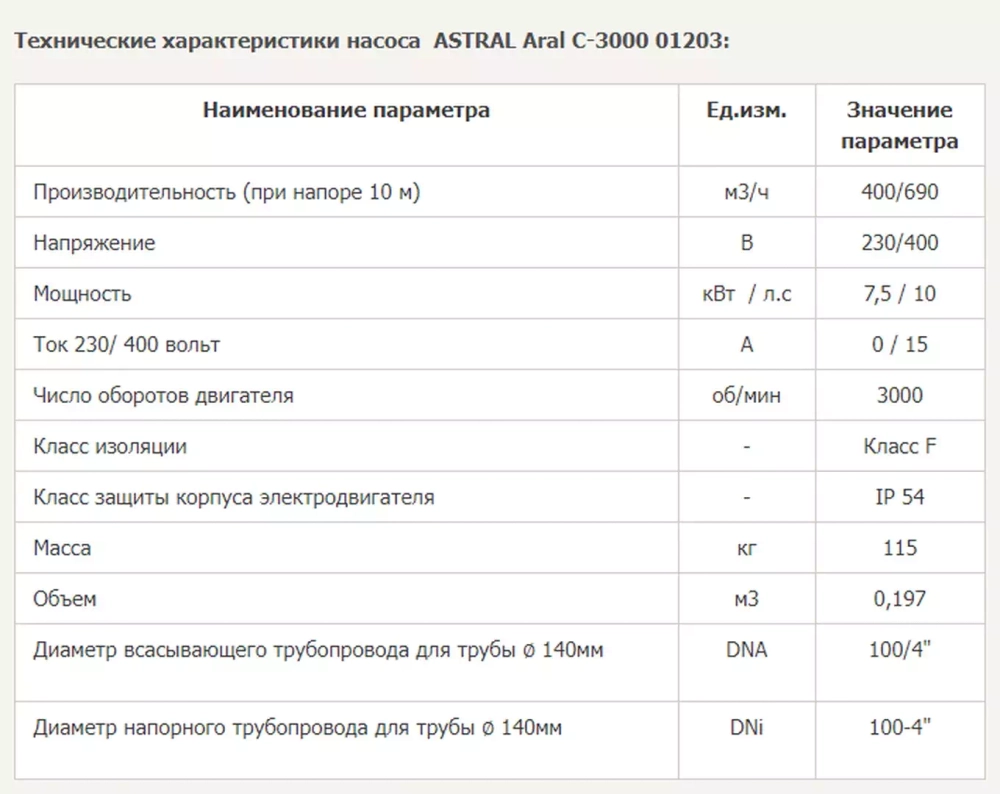Select 'Диаметр напорного трубопровода' label
1000x794 pixels.
297,728
